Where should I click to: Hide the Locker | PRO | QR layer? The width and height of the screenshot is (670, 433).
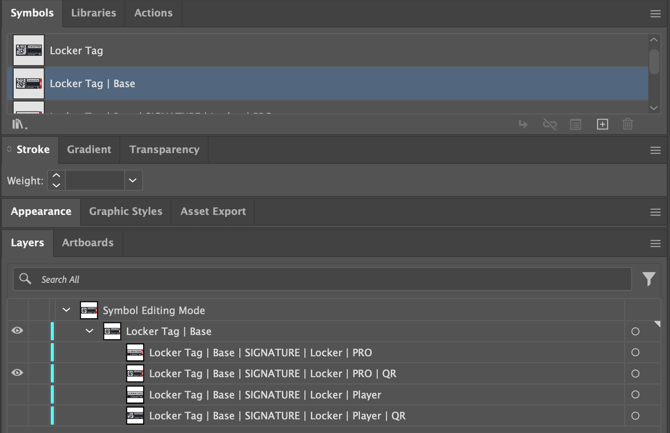point(17,373)
